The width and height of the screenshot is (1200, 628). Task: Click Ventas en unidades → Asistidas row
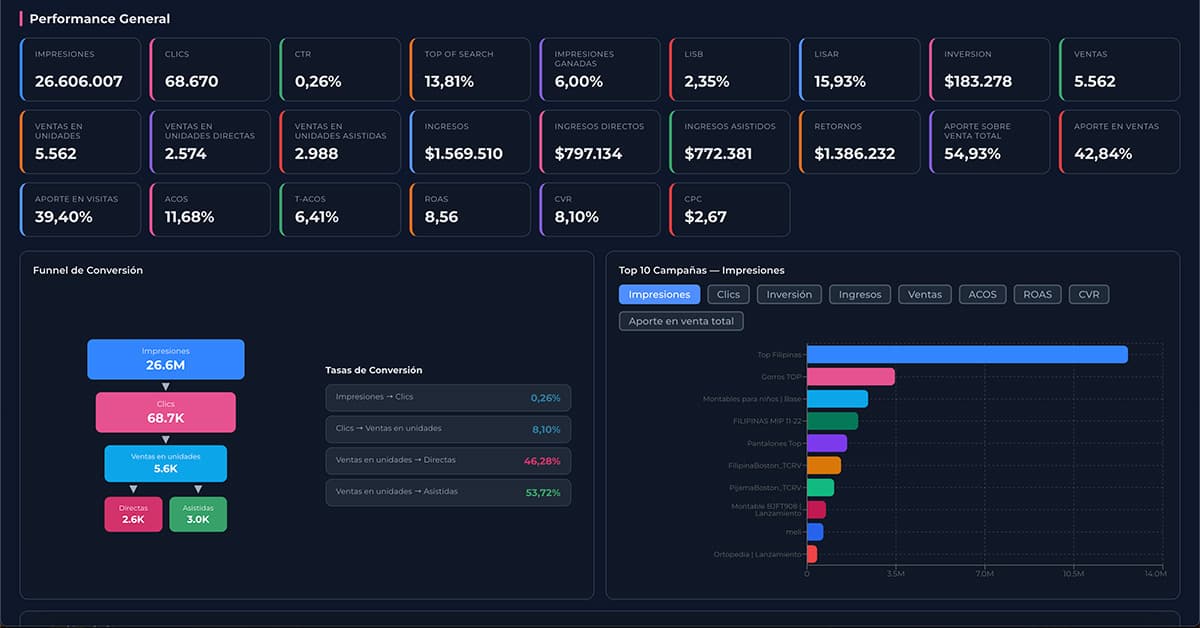[448, 492]
